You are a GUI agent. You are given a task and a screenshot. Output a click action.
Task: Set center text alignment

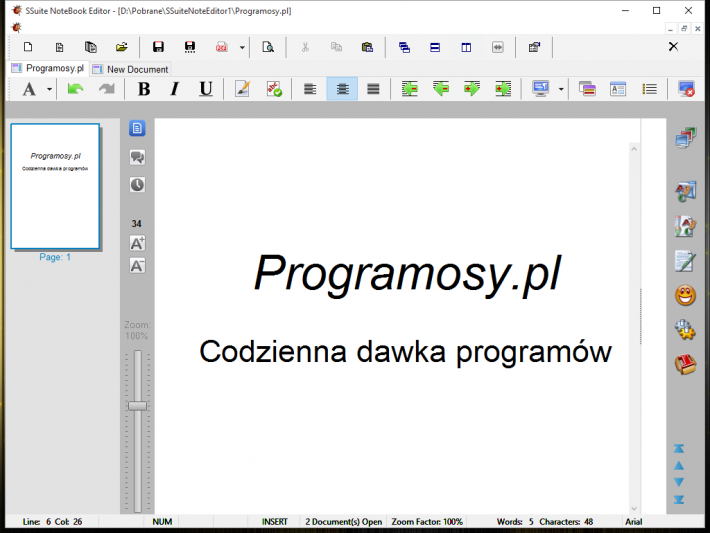(x=342, y=89)
